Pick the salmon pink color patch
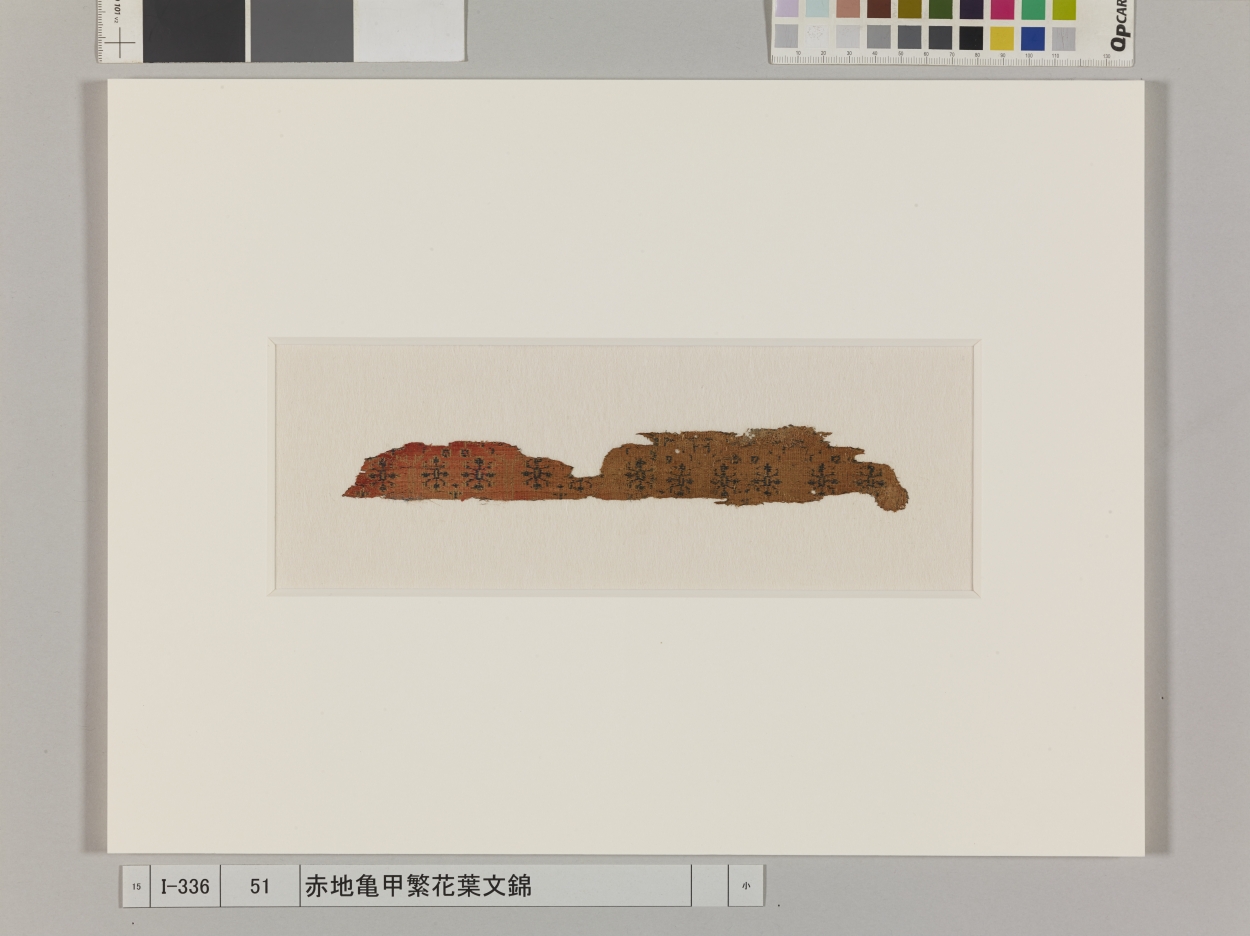Viewport: 1250px width, 936px height. 848,8
